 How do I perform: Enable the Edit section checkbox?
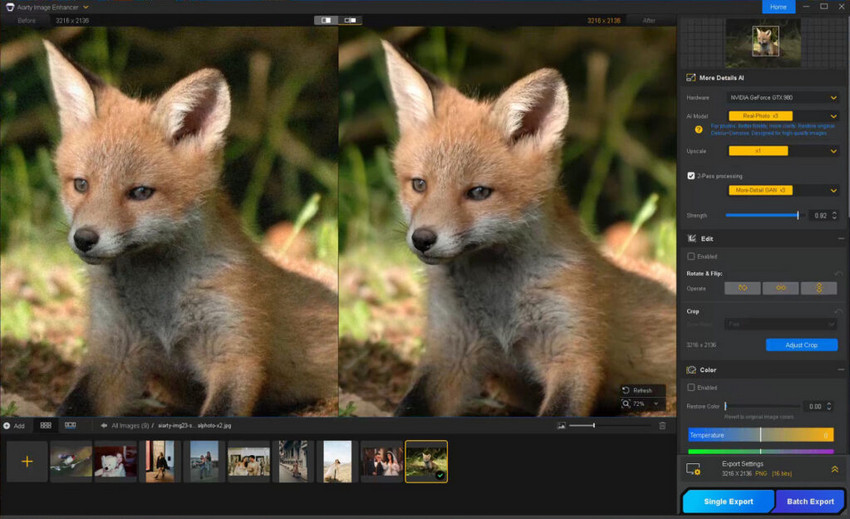point(691,256)
